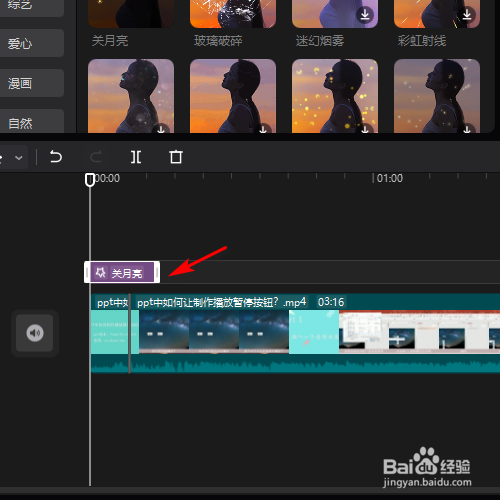Select the plain sunset effect under 玻璃破碎

click(233, 96)
